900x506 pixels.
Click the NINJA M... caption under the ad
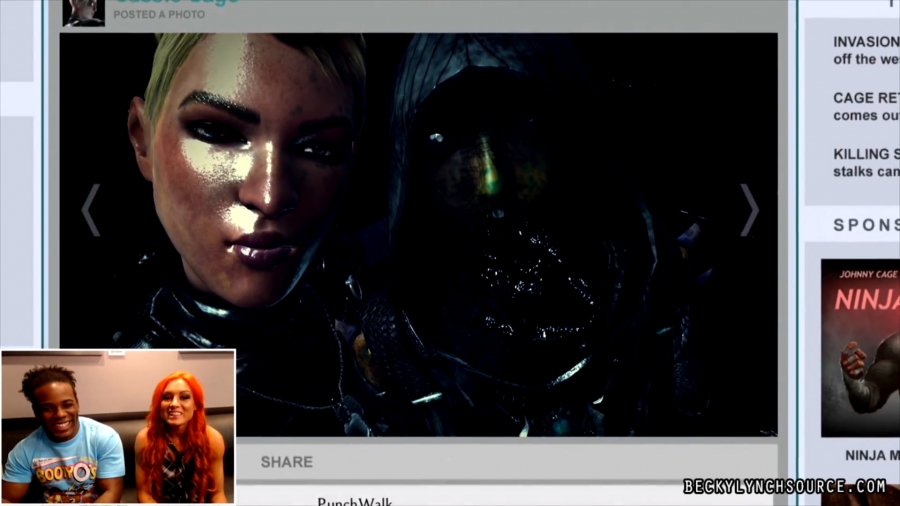pyautogui.click(x=871, y=456)
